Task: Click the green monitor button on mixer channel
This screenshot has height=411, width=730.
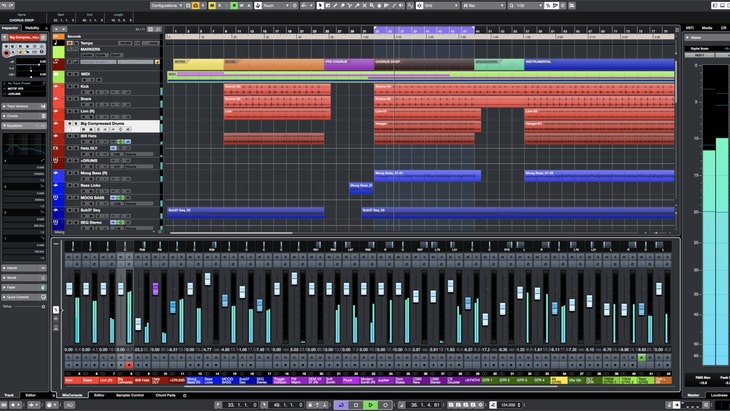Action: pyautogui.click(x=642, y=357)
